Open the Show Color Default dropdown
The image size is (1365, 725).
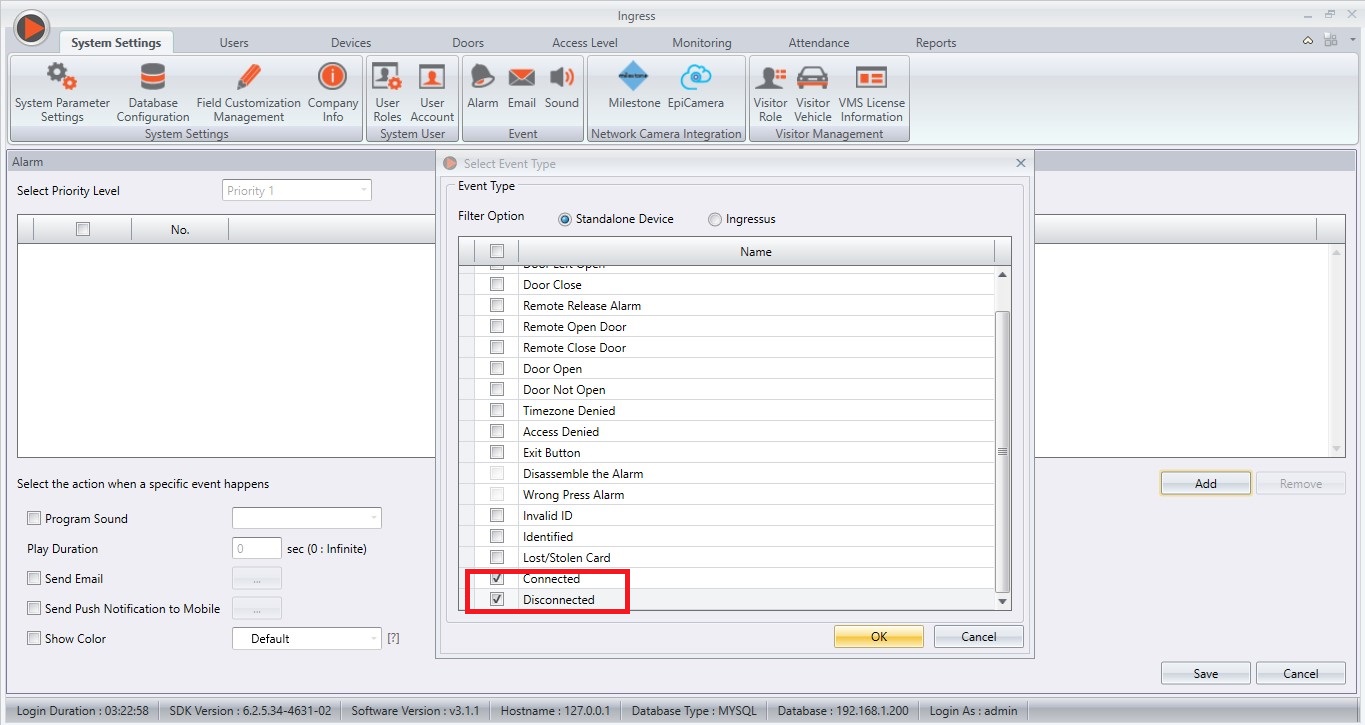[307, 638]
